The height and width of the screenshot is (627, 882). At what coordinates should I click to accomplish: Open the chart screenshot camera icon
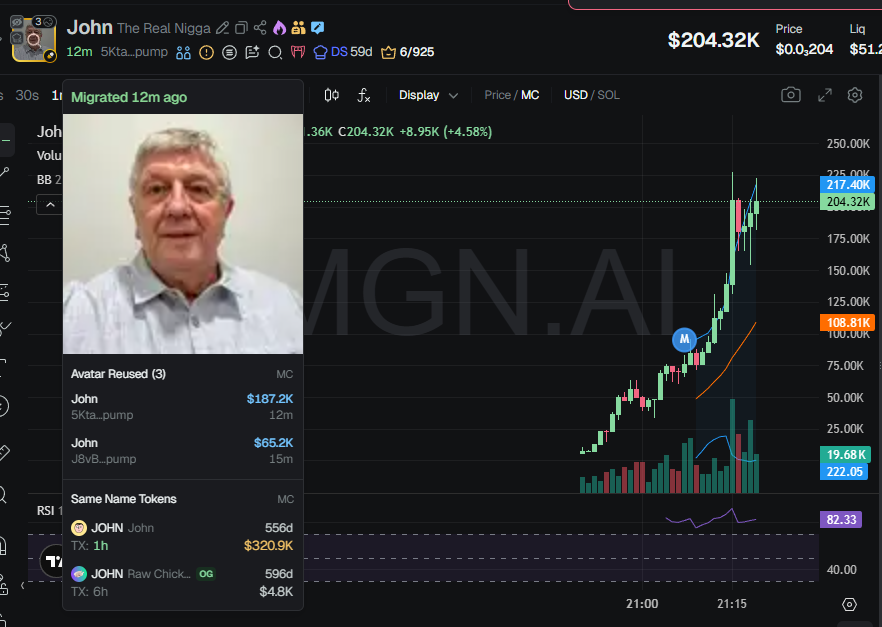tap(791, 95)
